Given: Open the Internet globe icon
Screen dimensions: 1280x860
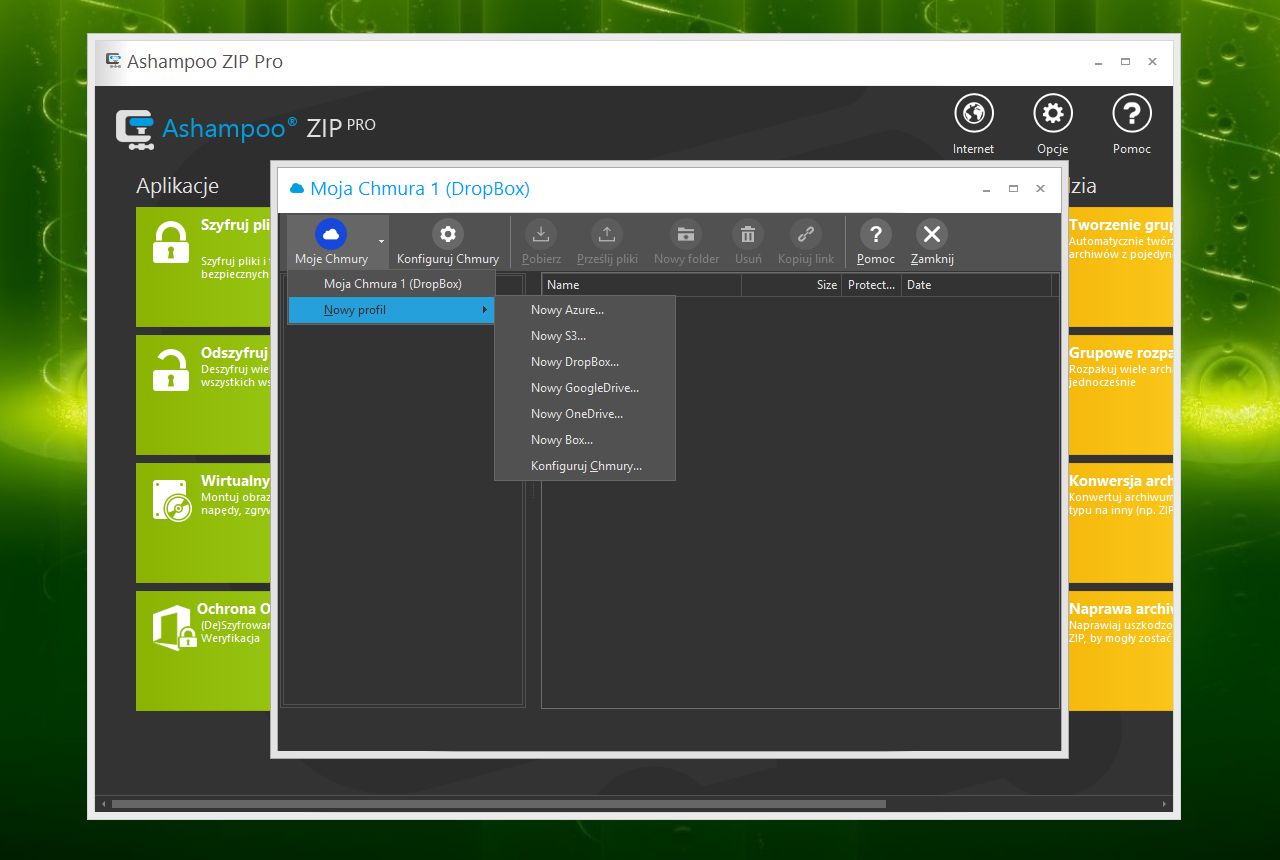Looking at the screenshot, I should pyautogui.click(x=973, y=113).
